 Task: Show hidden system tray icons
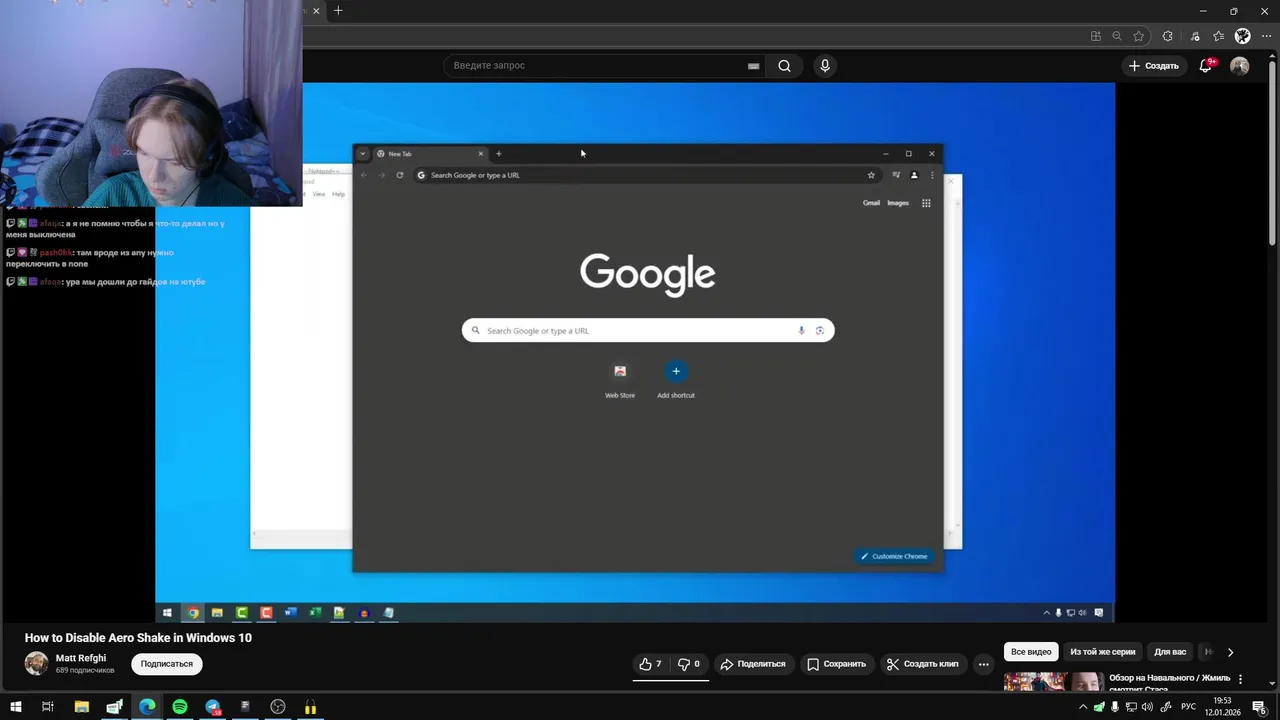[1083, 707]
